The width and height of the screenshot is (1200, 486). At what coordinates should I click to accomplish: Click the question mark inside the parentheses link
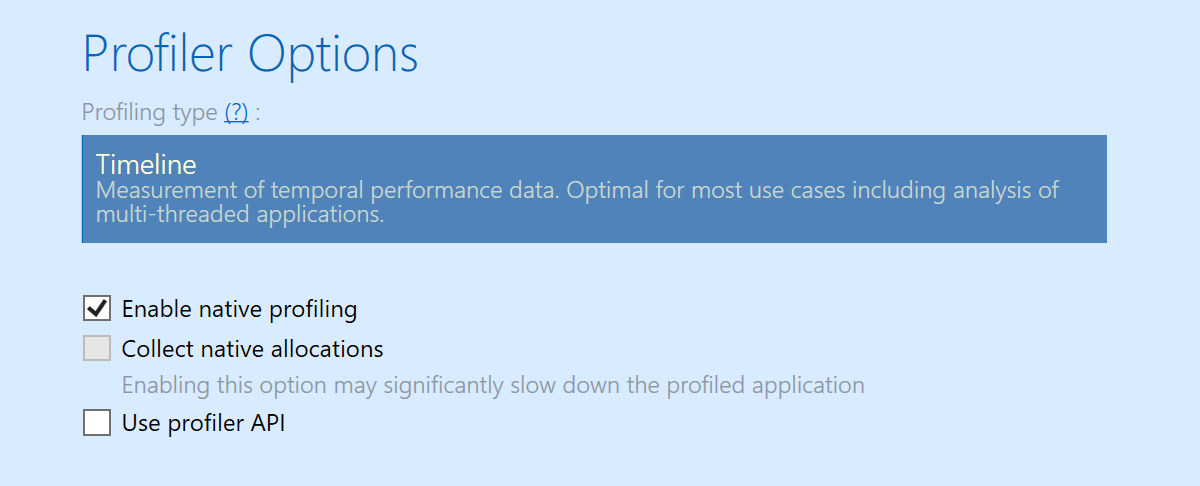[x=236, y=112]
